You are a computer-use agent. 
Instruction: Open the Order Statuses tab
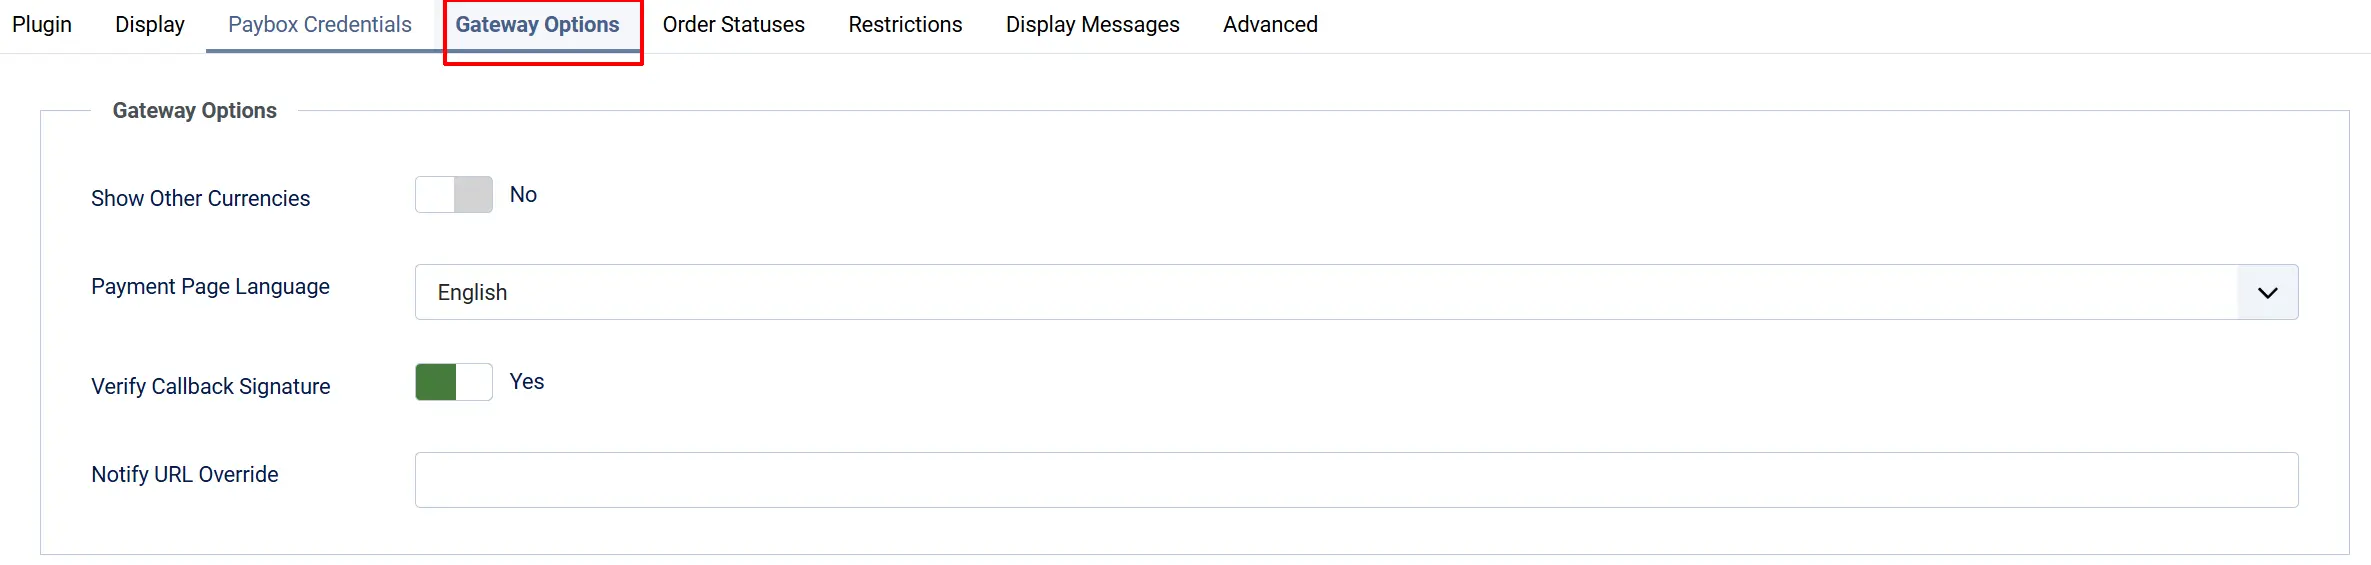(x=734, y=25)
